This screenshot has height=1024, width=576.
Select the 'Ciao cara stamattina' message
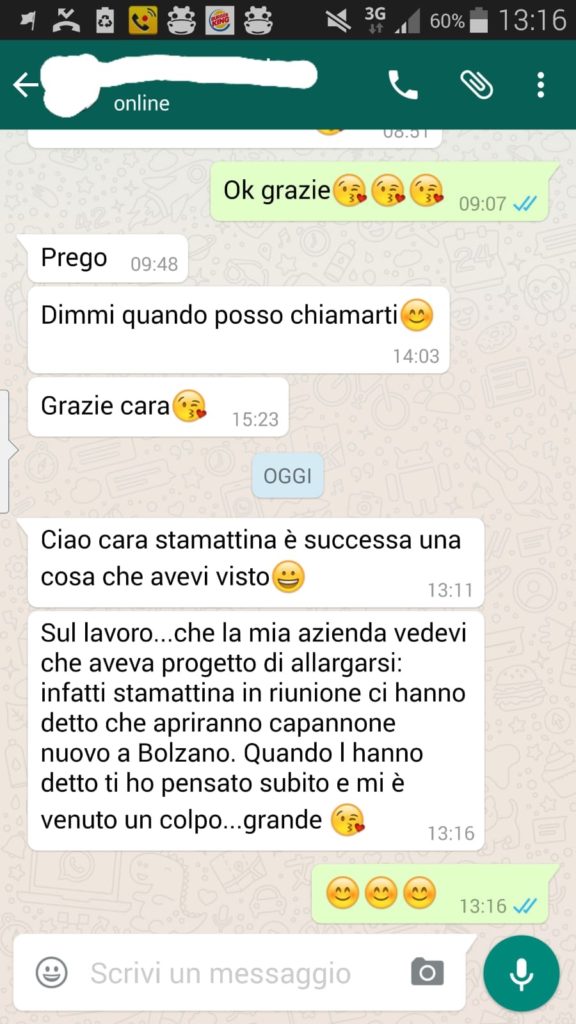click(x=256, y=562)
